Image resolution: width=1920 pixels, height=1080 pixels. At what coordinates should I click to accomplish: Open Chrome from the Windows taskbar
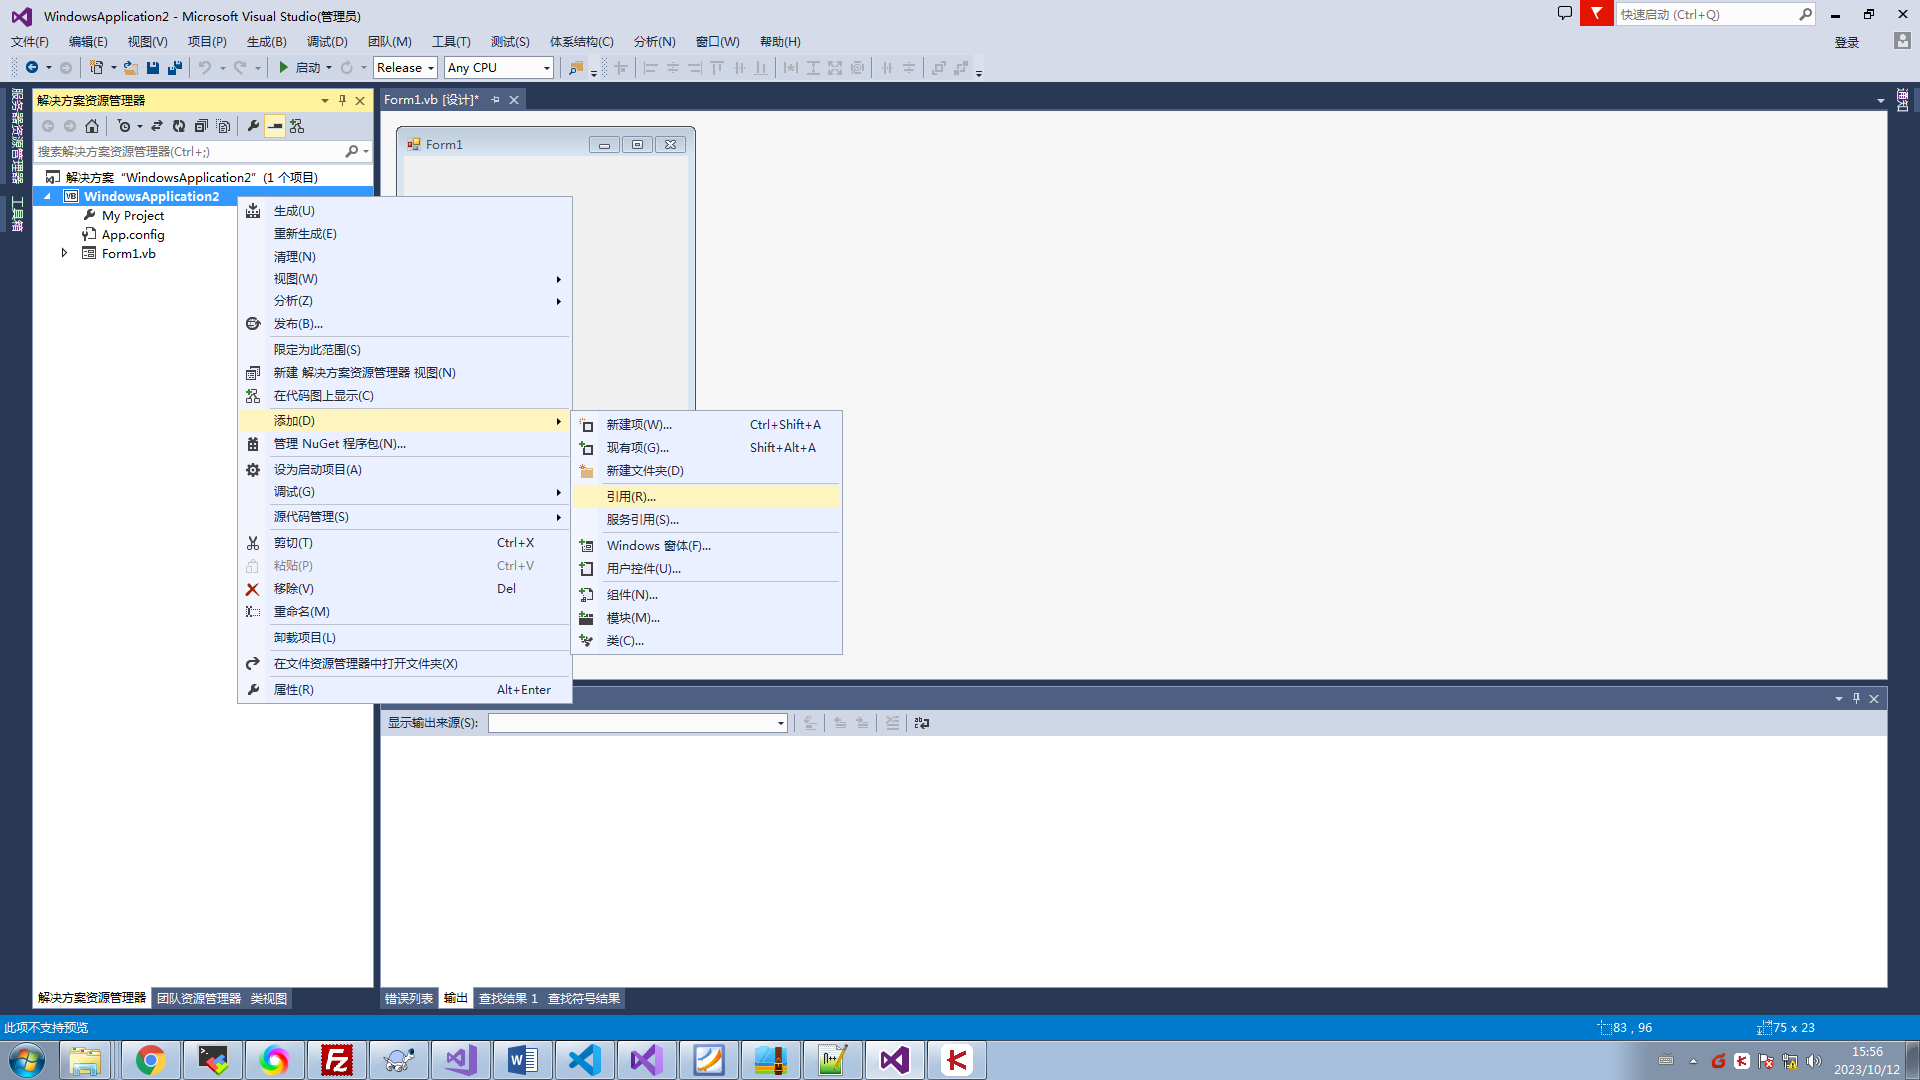[150, 1060]
